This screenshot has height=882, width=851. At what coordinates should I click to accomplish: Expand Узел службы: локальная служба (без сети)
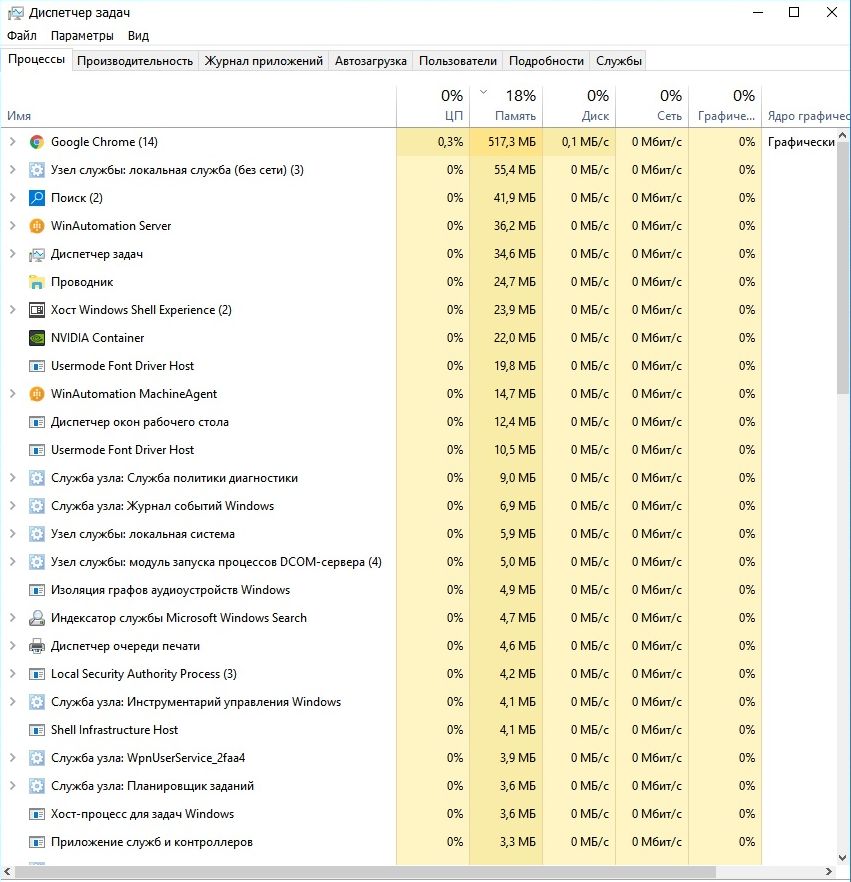click(12, 170)
